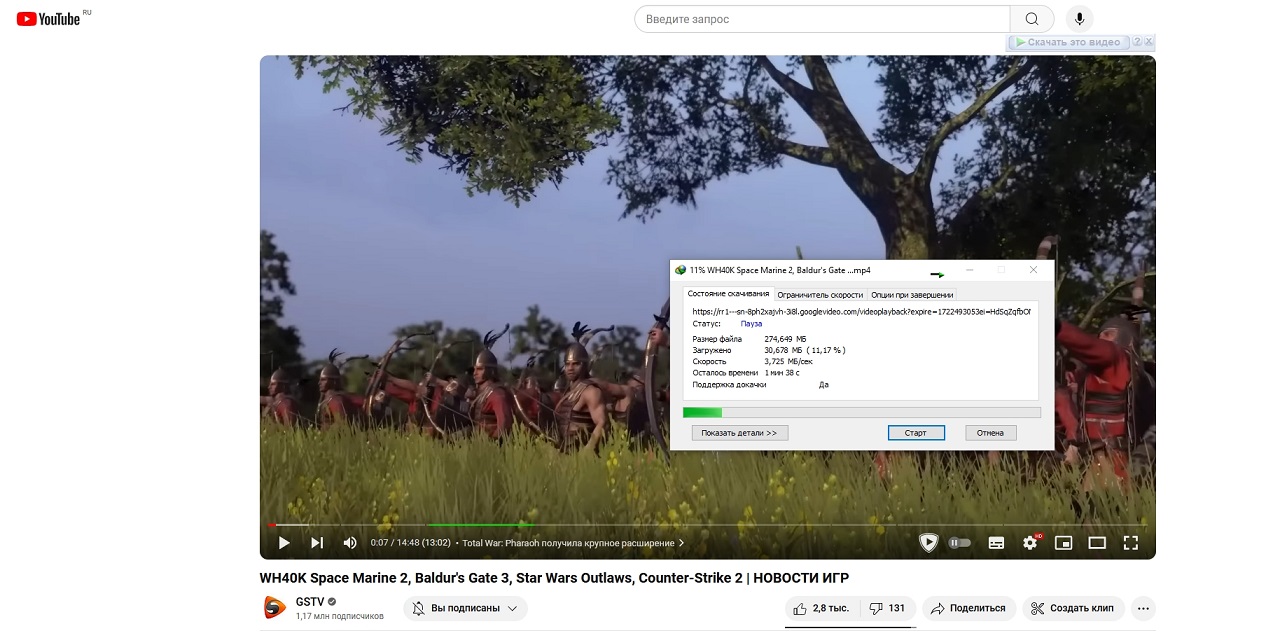The width and height of the screenshot is (1280, 638).
Task: Switch to Ограничитель скорости tab
Action: click(820, 295)
